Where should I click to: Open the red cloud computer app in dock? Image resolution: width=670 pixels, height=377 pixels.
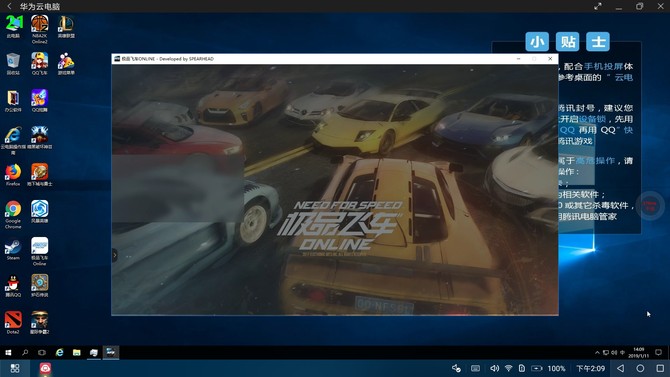[x=45, y=368]
